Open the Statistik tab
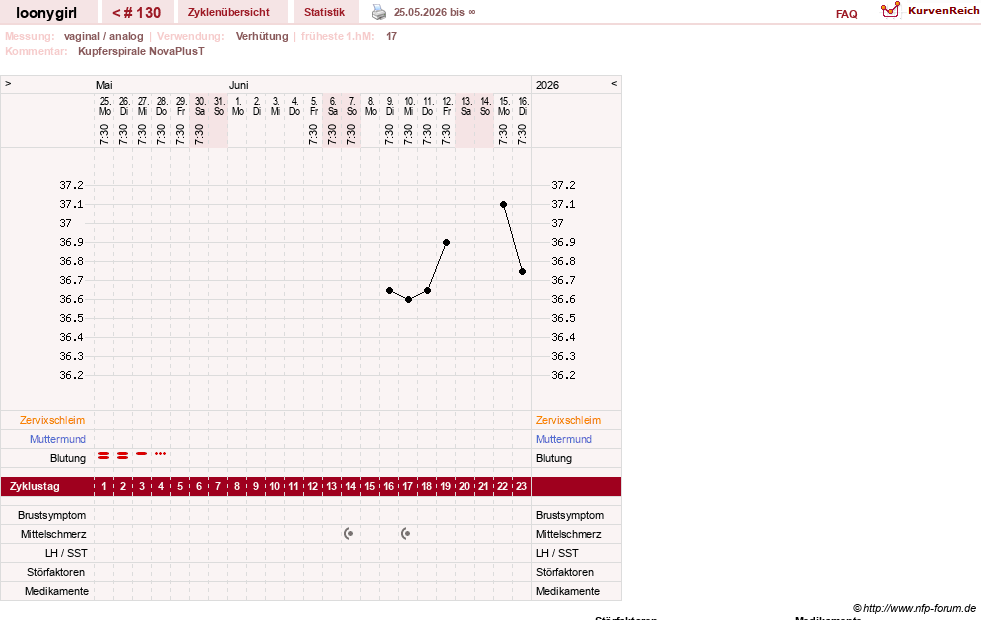This screenshot has width=981, height=620. [x=324, y=12]
